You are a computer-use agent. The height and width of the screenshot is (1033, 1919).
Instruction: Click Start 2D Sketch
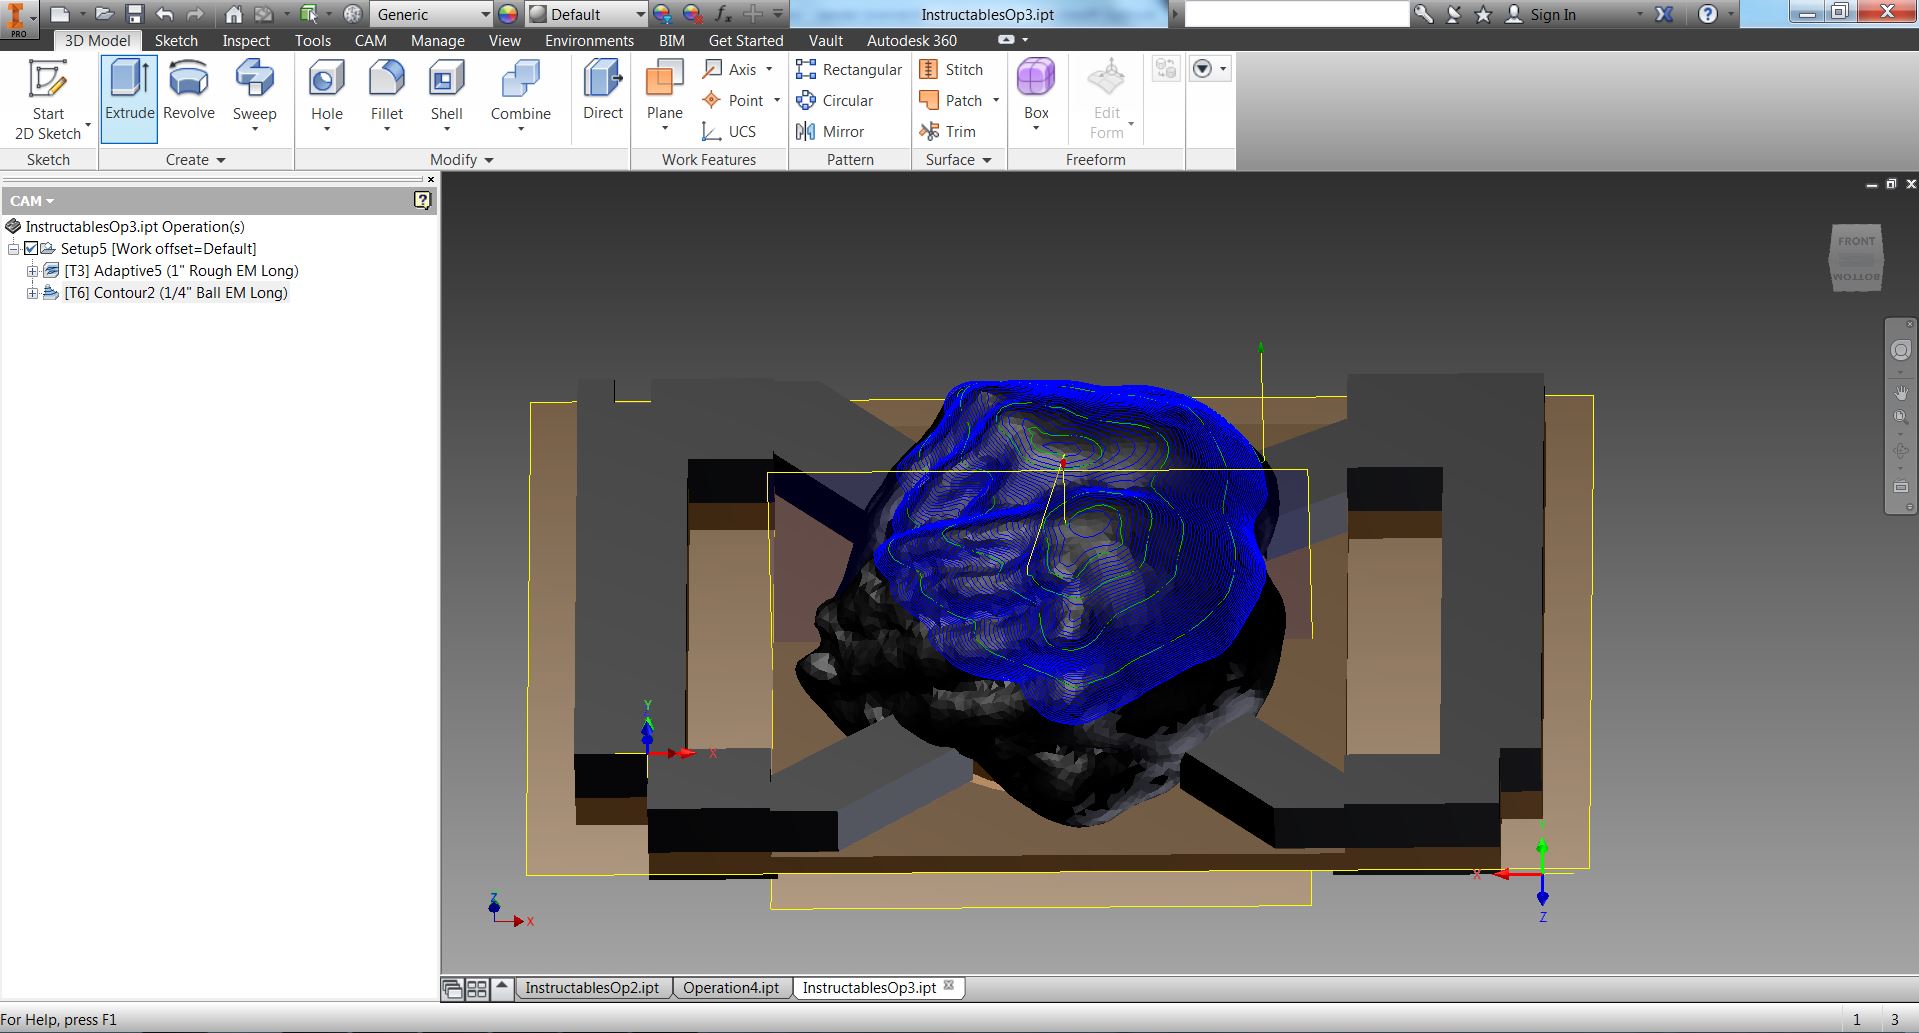(48, 99)
